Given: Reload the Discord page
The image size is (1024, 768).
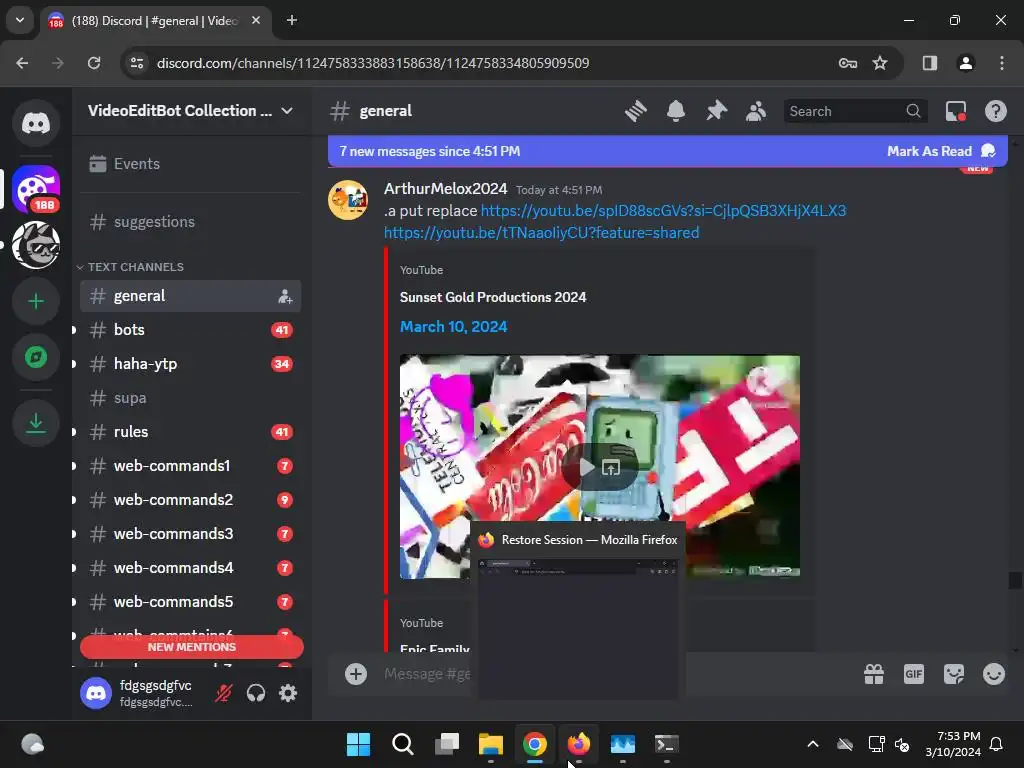Looking at the screenshot, I should pyautogui.click(x=94, y=63).
